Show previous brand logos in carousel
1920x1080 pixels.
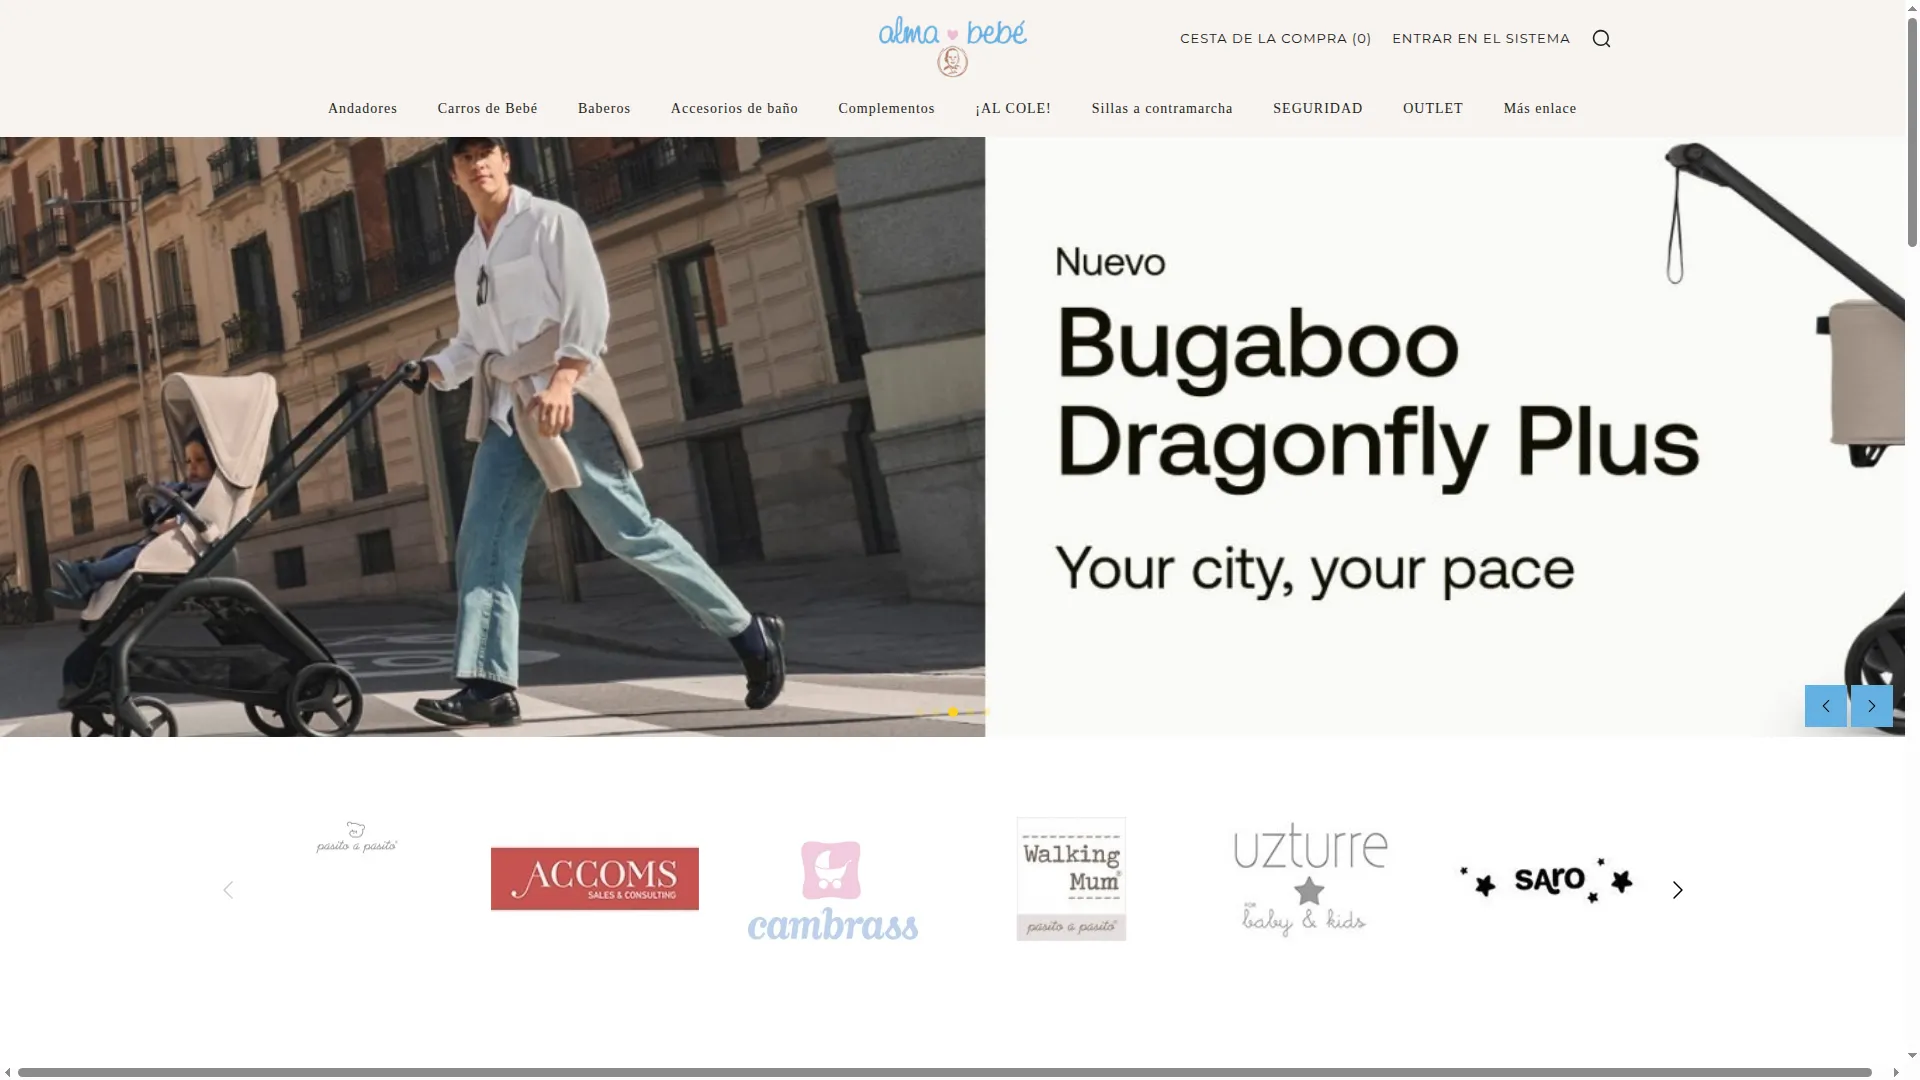228,890
